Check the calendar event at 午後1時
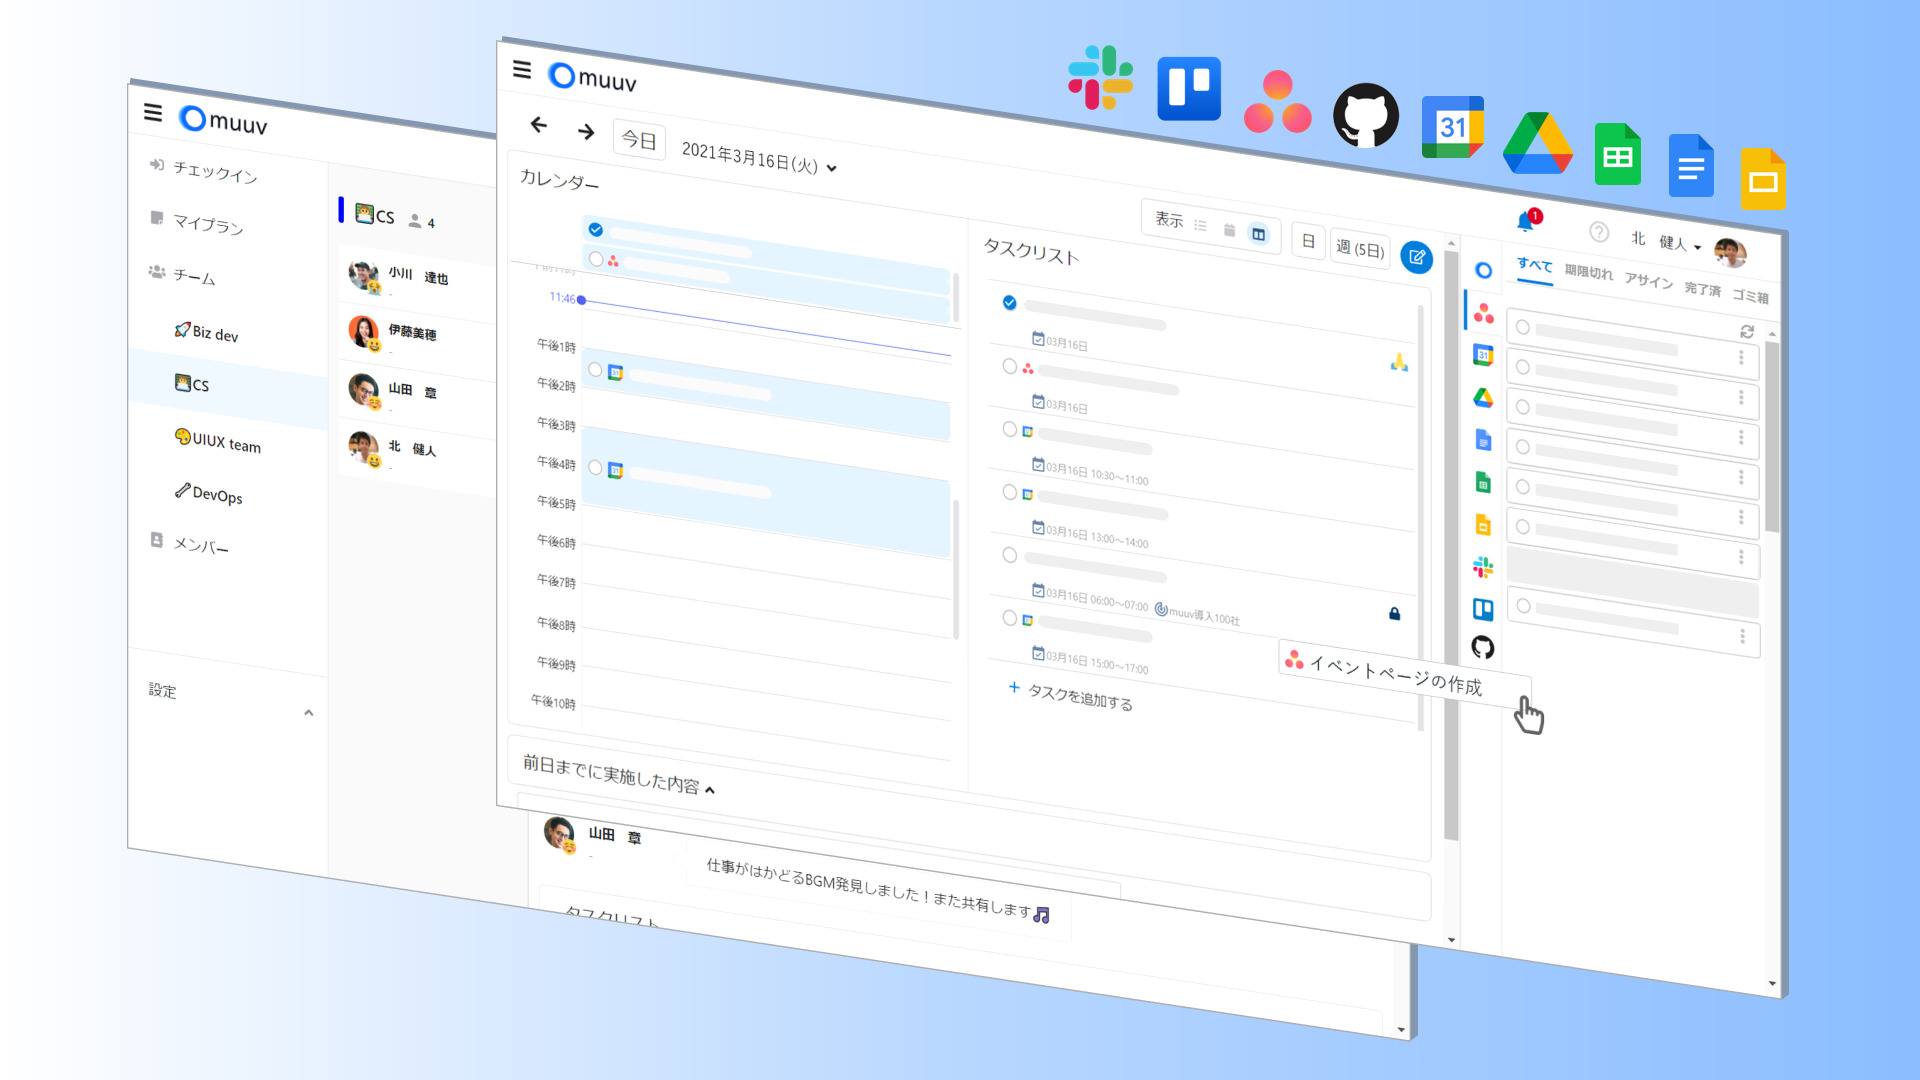Image resolution: width=1920 pixels, height=1080 pixels. click(595, 370)
